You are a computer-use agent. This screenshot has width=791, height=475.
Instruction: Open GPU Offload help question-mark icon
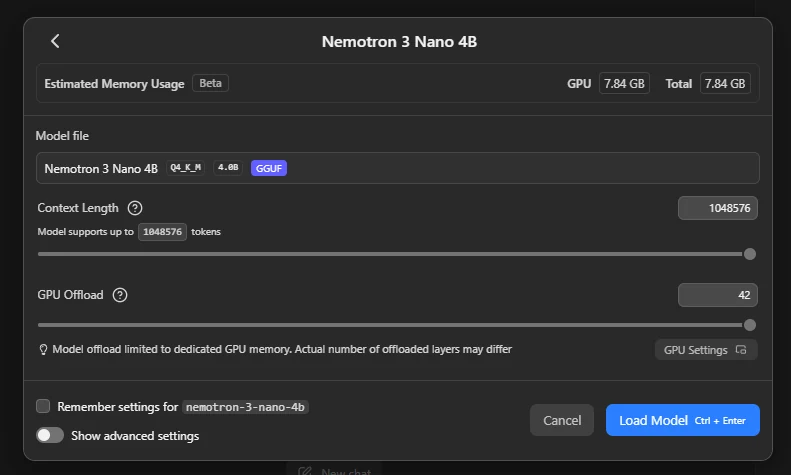[120, 295]
